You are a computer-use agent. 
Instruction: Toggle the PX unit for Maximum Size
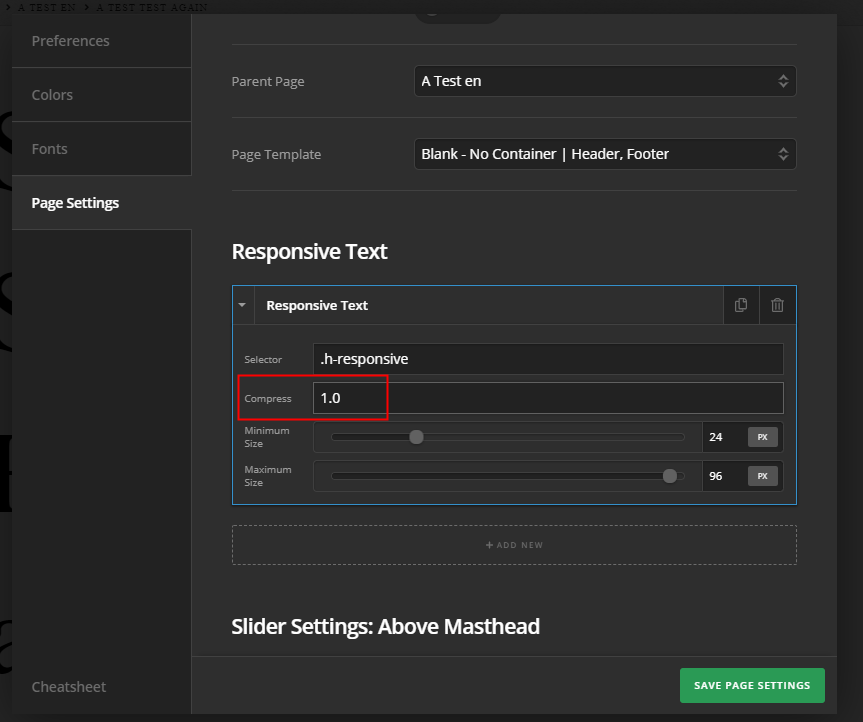coord(762,476)
